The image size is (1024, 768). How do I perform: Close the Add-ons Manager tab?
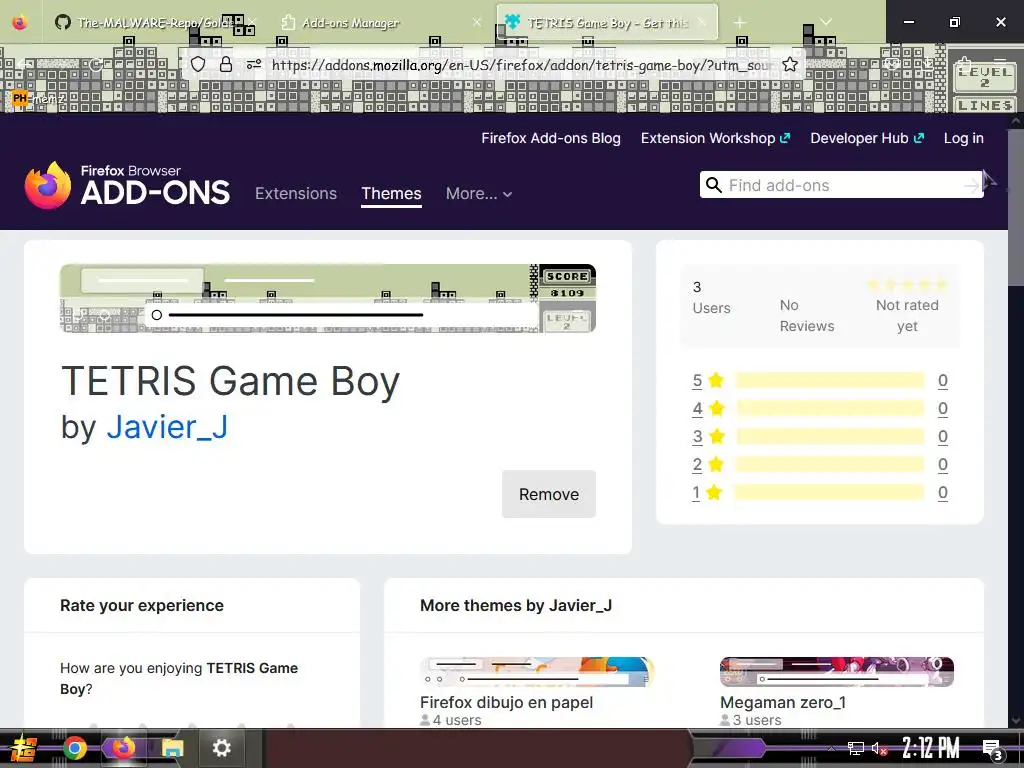tap(477, 23)
